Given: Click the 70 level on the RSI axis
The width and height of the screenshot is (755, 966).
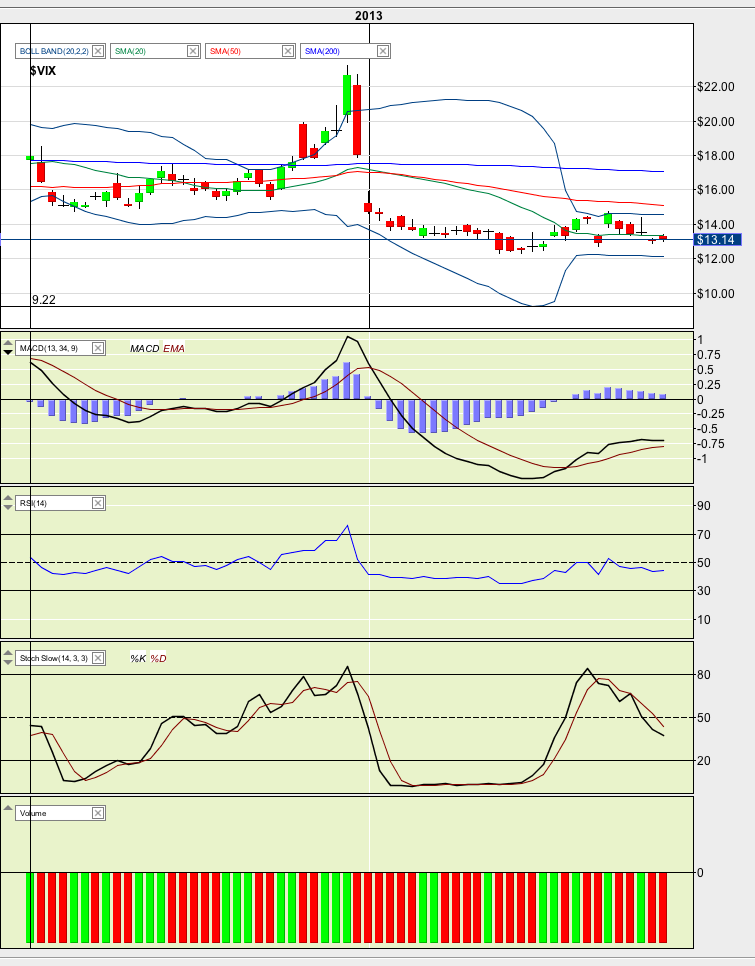Looking at the screenshot, I should click(x=703, y=535).
